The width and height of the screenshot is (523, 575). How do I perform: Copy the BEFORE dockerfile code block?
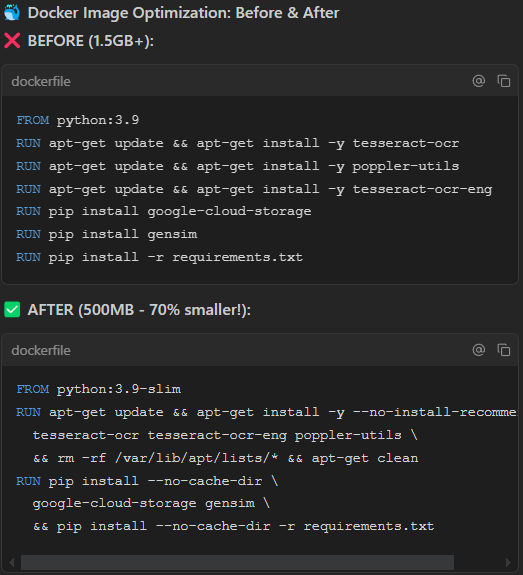(504, 81)
